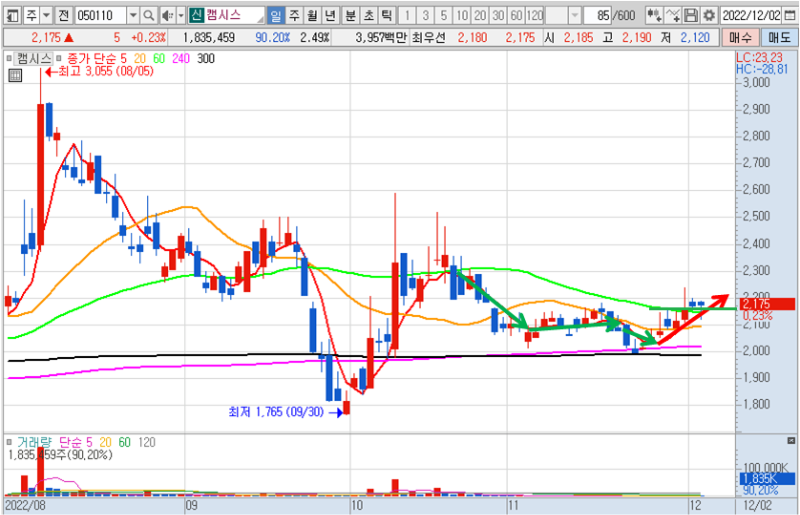This screenshot has height=515, width=800.
Task: Open the calendar date picker icon
Action: pyautogui.click(x=789, y=16)
